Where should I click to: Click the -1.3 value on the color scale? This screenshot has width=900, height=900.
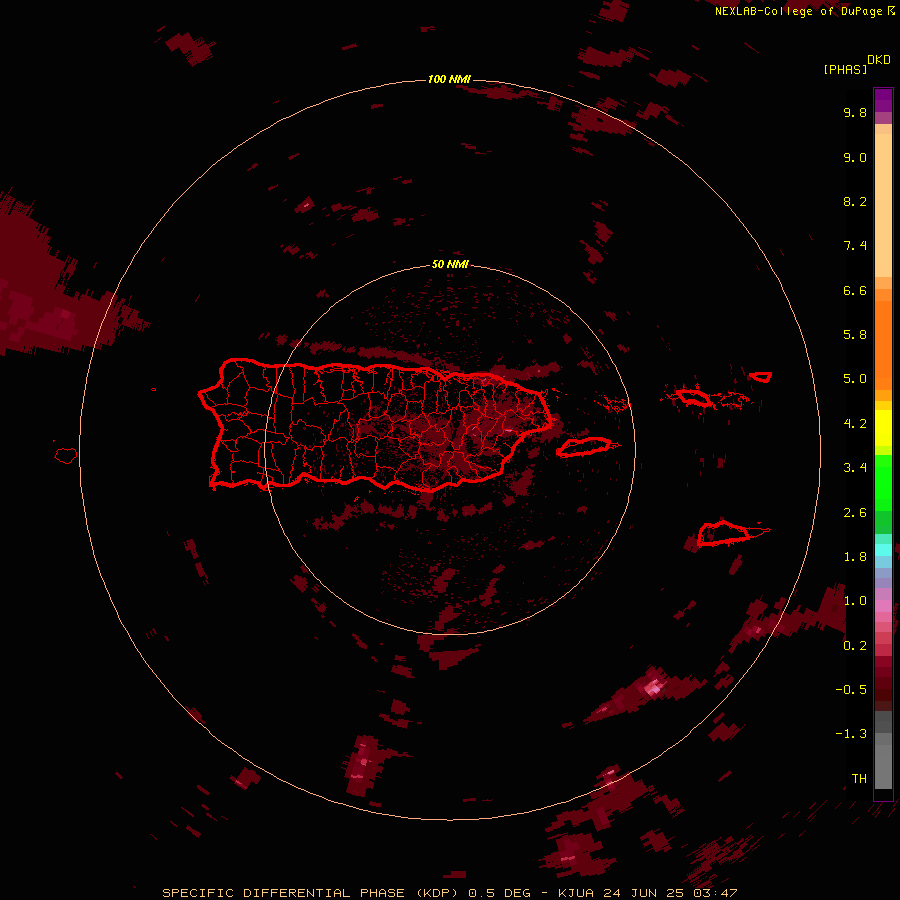click(x=851, y=734)
